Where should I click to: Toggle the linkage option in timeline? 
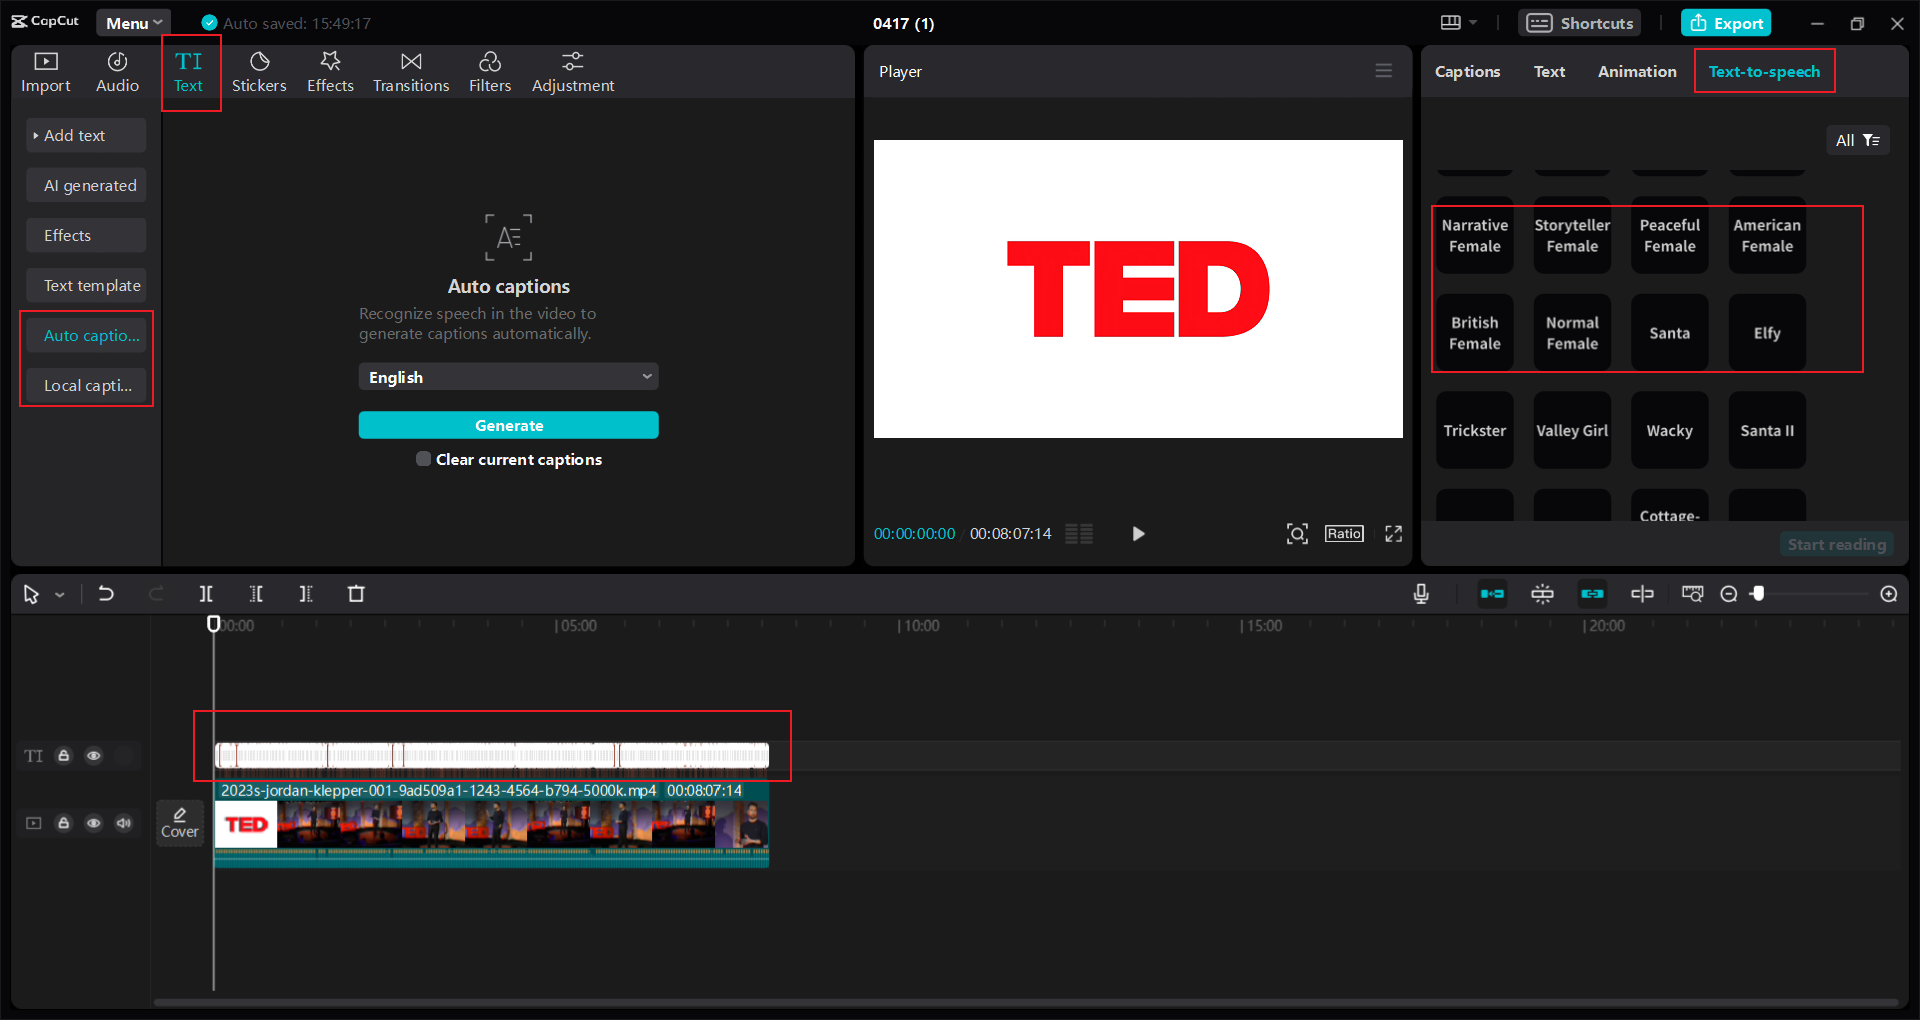tap(1592, 594)
